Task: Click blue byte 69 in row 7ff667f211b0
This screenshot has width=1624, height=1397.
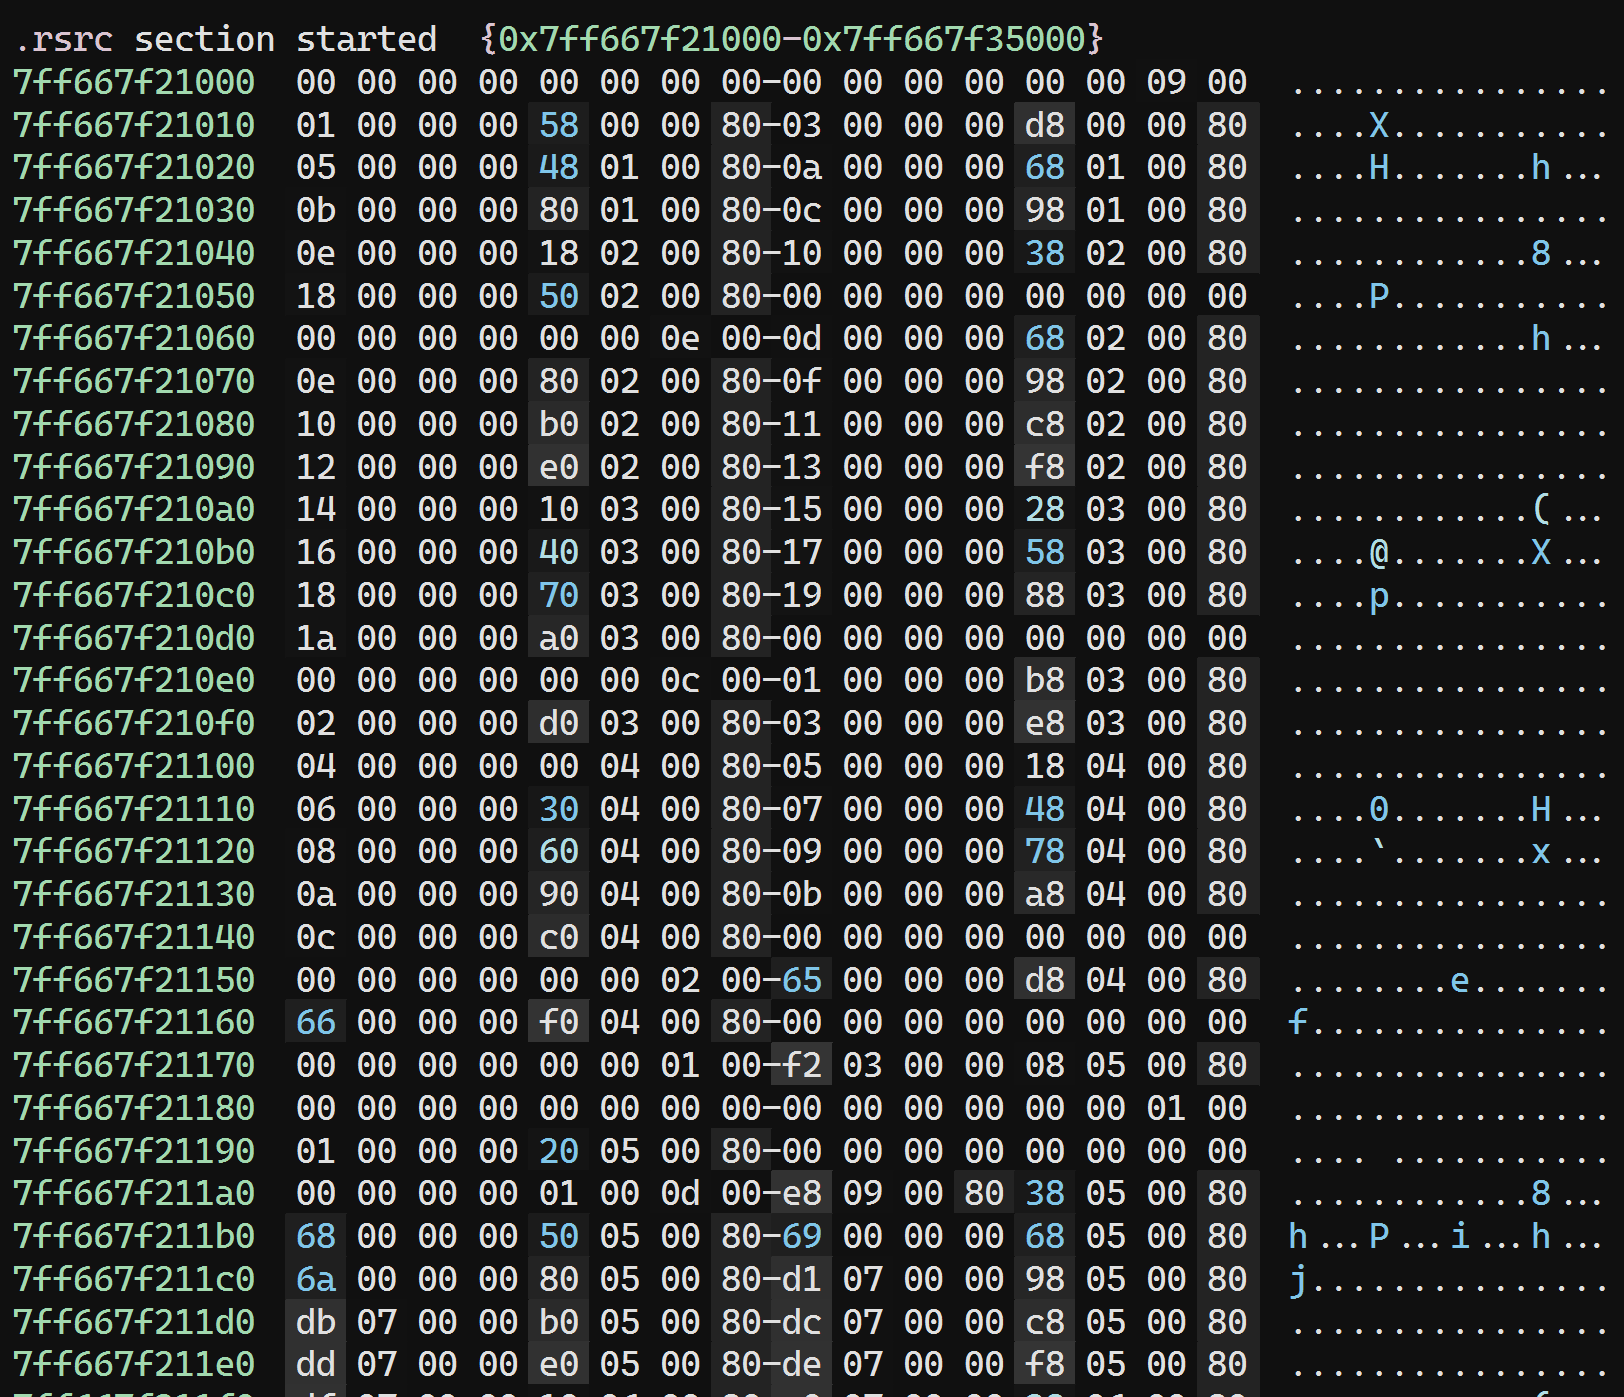Action: click(x=802, y=1236)
